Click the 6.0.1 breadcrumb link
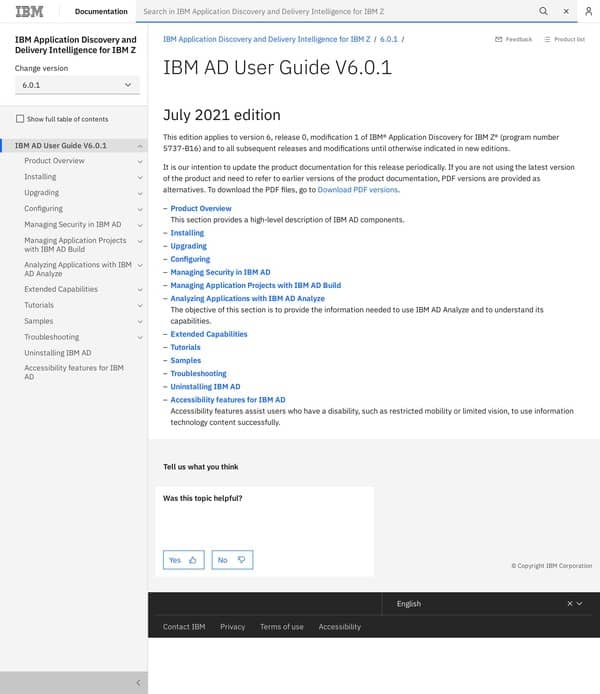Screen dimensions: 600x694 [x=389, y=39]
